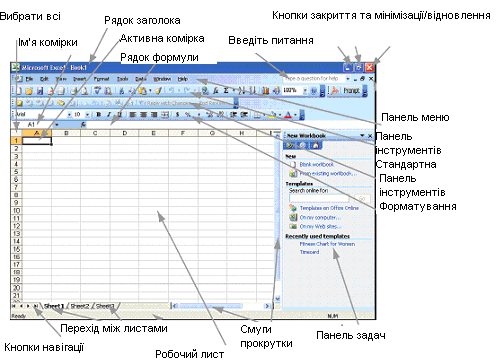
Task: Open the Data menu
Action: [x=141, y=79]
